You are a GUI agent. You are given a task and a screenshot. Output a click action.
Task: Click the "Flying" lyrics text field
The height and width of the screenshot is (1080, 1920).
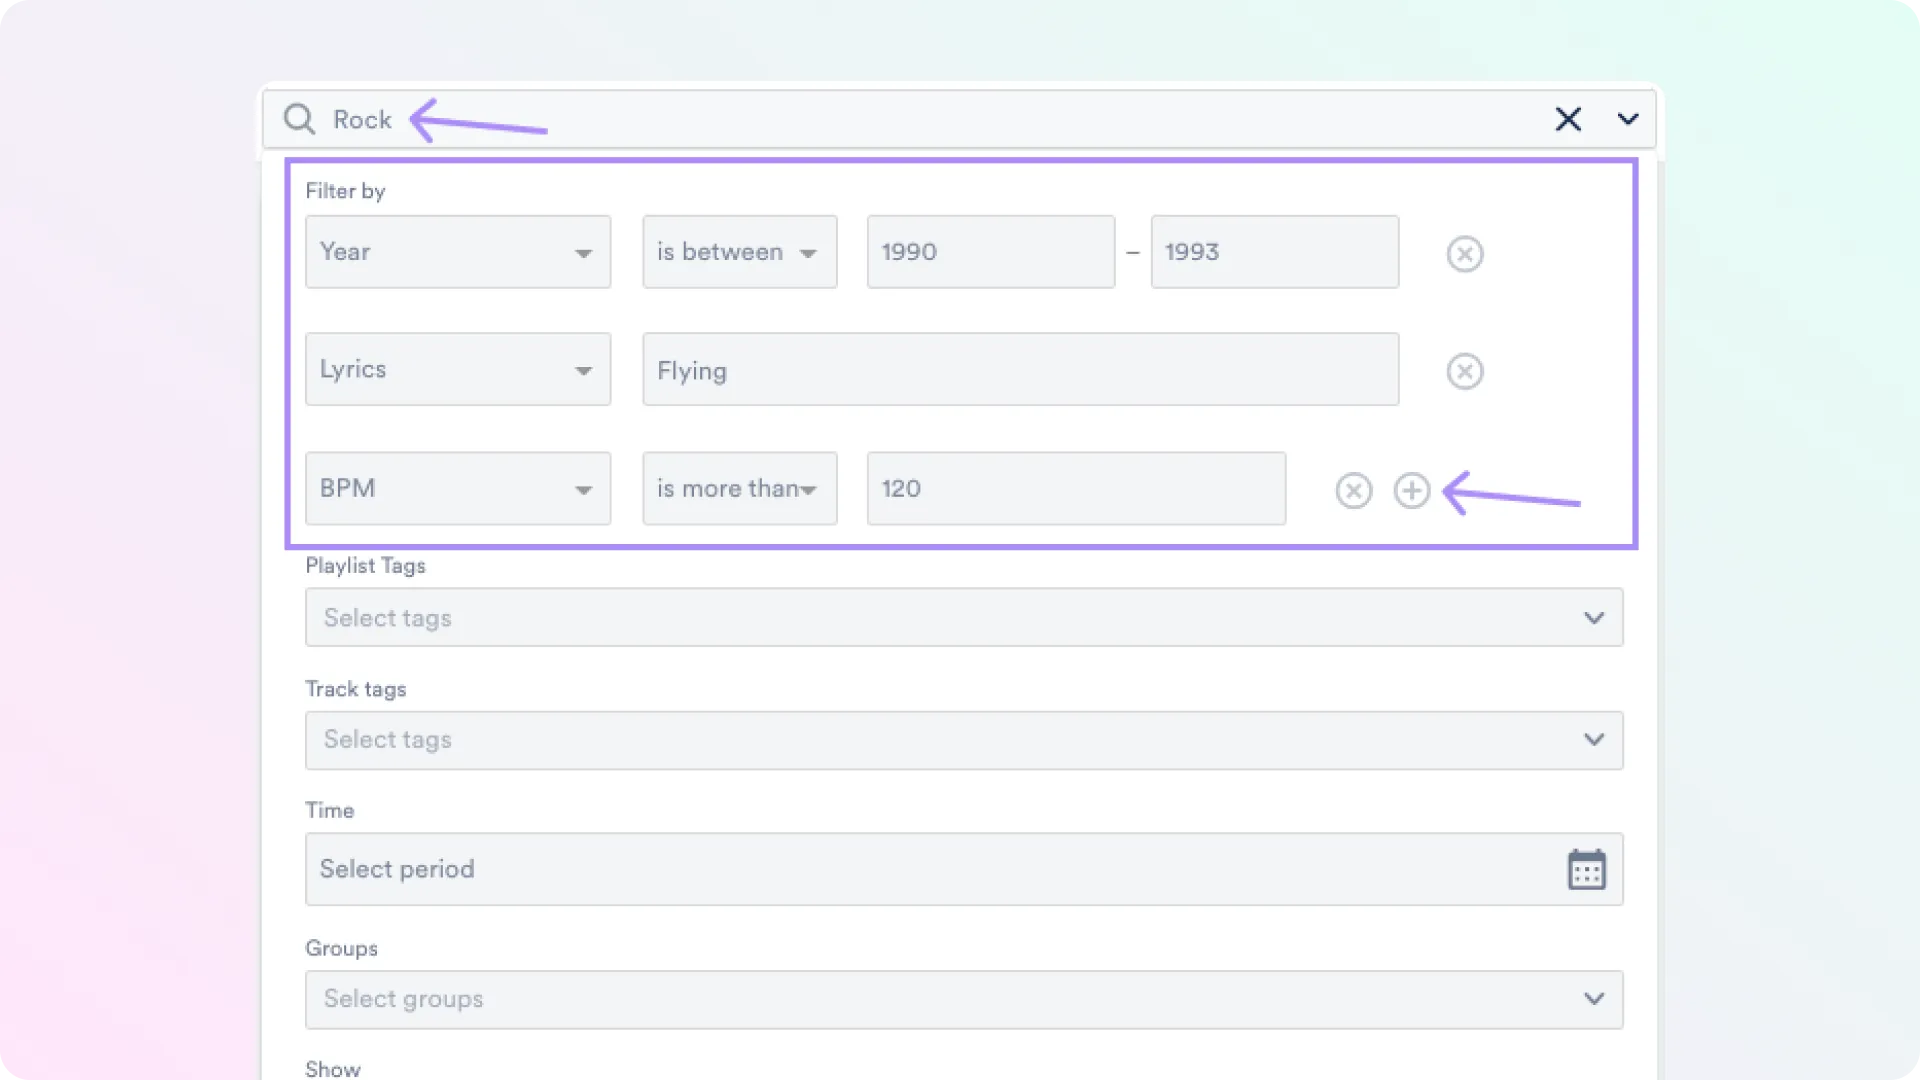(x=1020, y=369)
